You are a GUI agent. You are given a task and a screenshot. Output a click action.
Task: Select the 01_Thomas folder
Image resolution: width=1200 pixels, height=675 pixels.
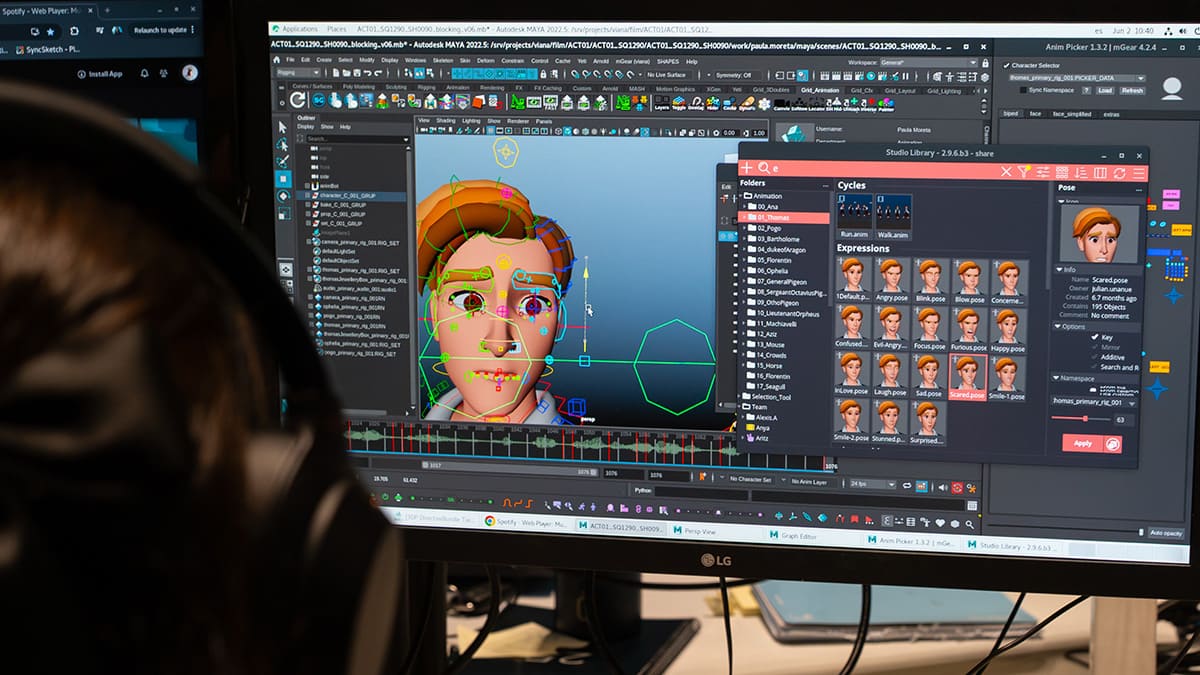tap(785, 217)
